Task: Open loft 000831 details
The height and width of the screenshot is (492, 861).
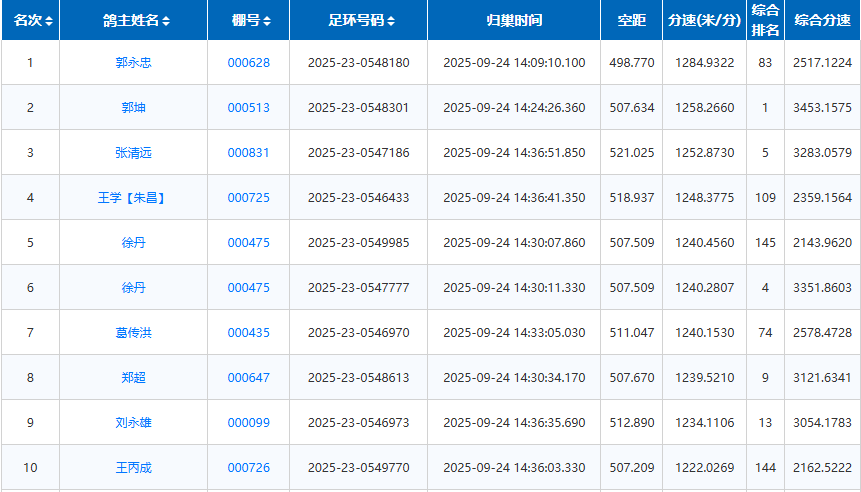Action: 248,153
